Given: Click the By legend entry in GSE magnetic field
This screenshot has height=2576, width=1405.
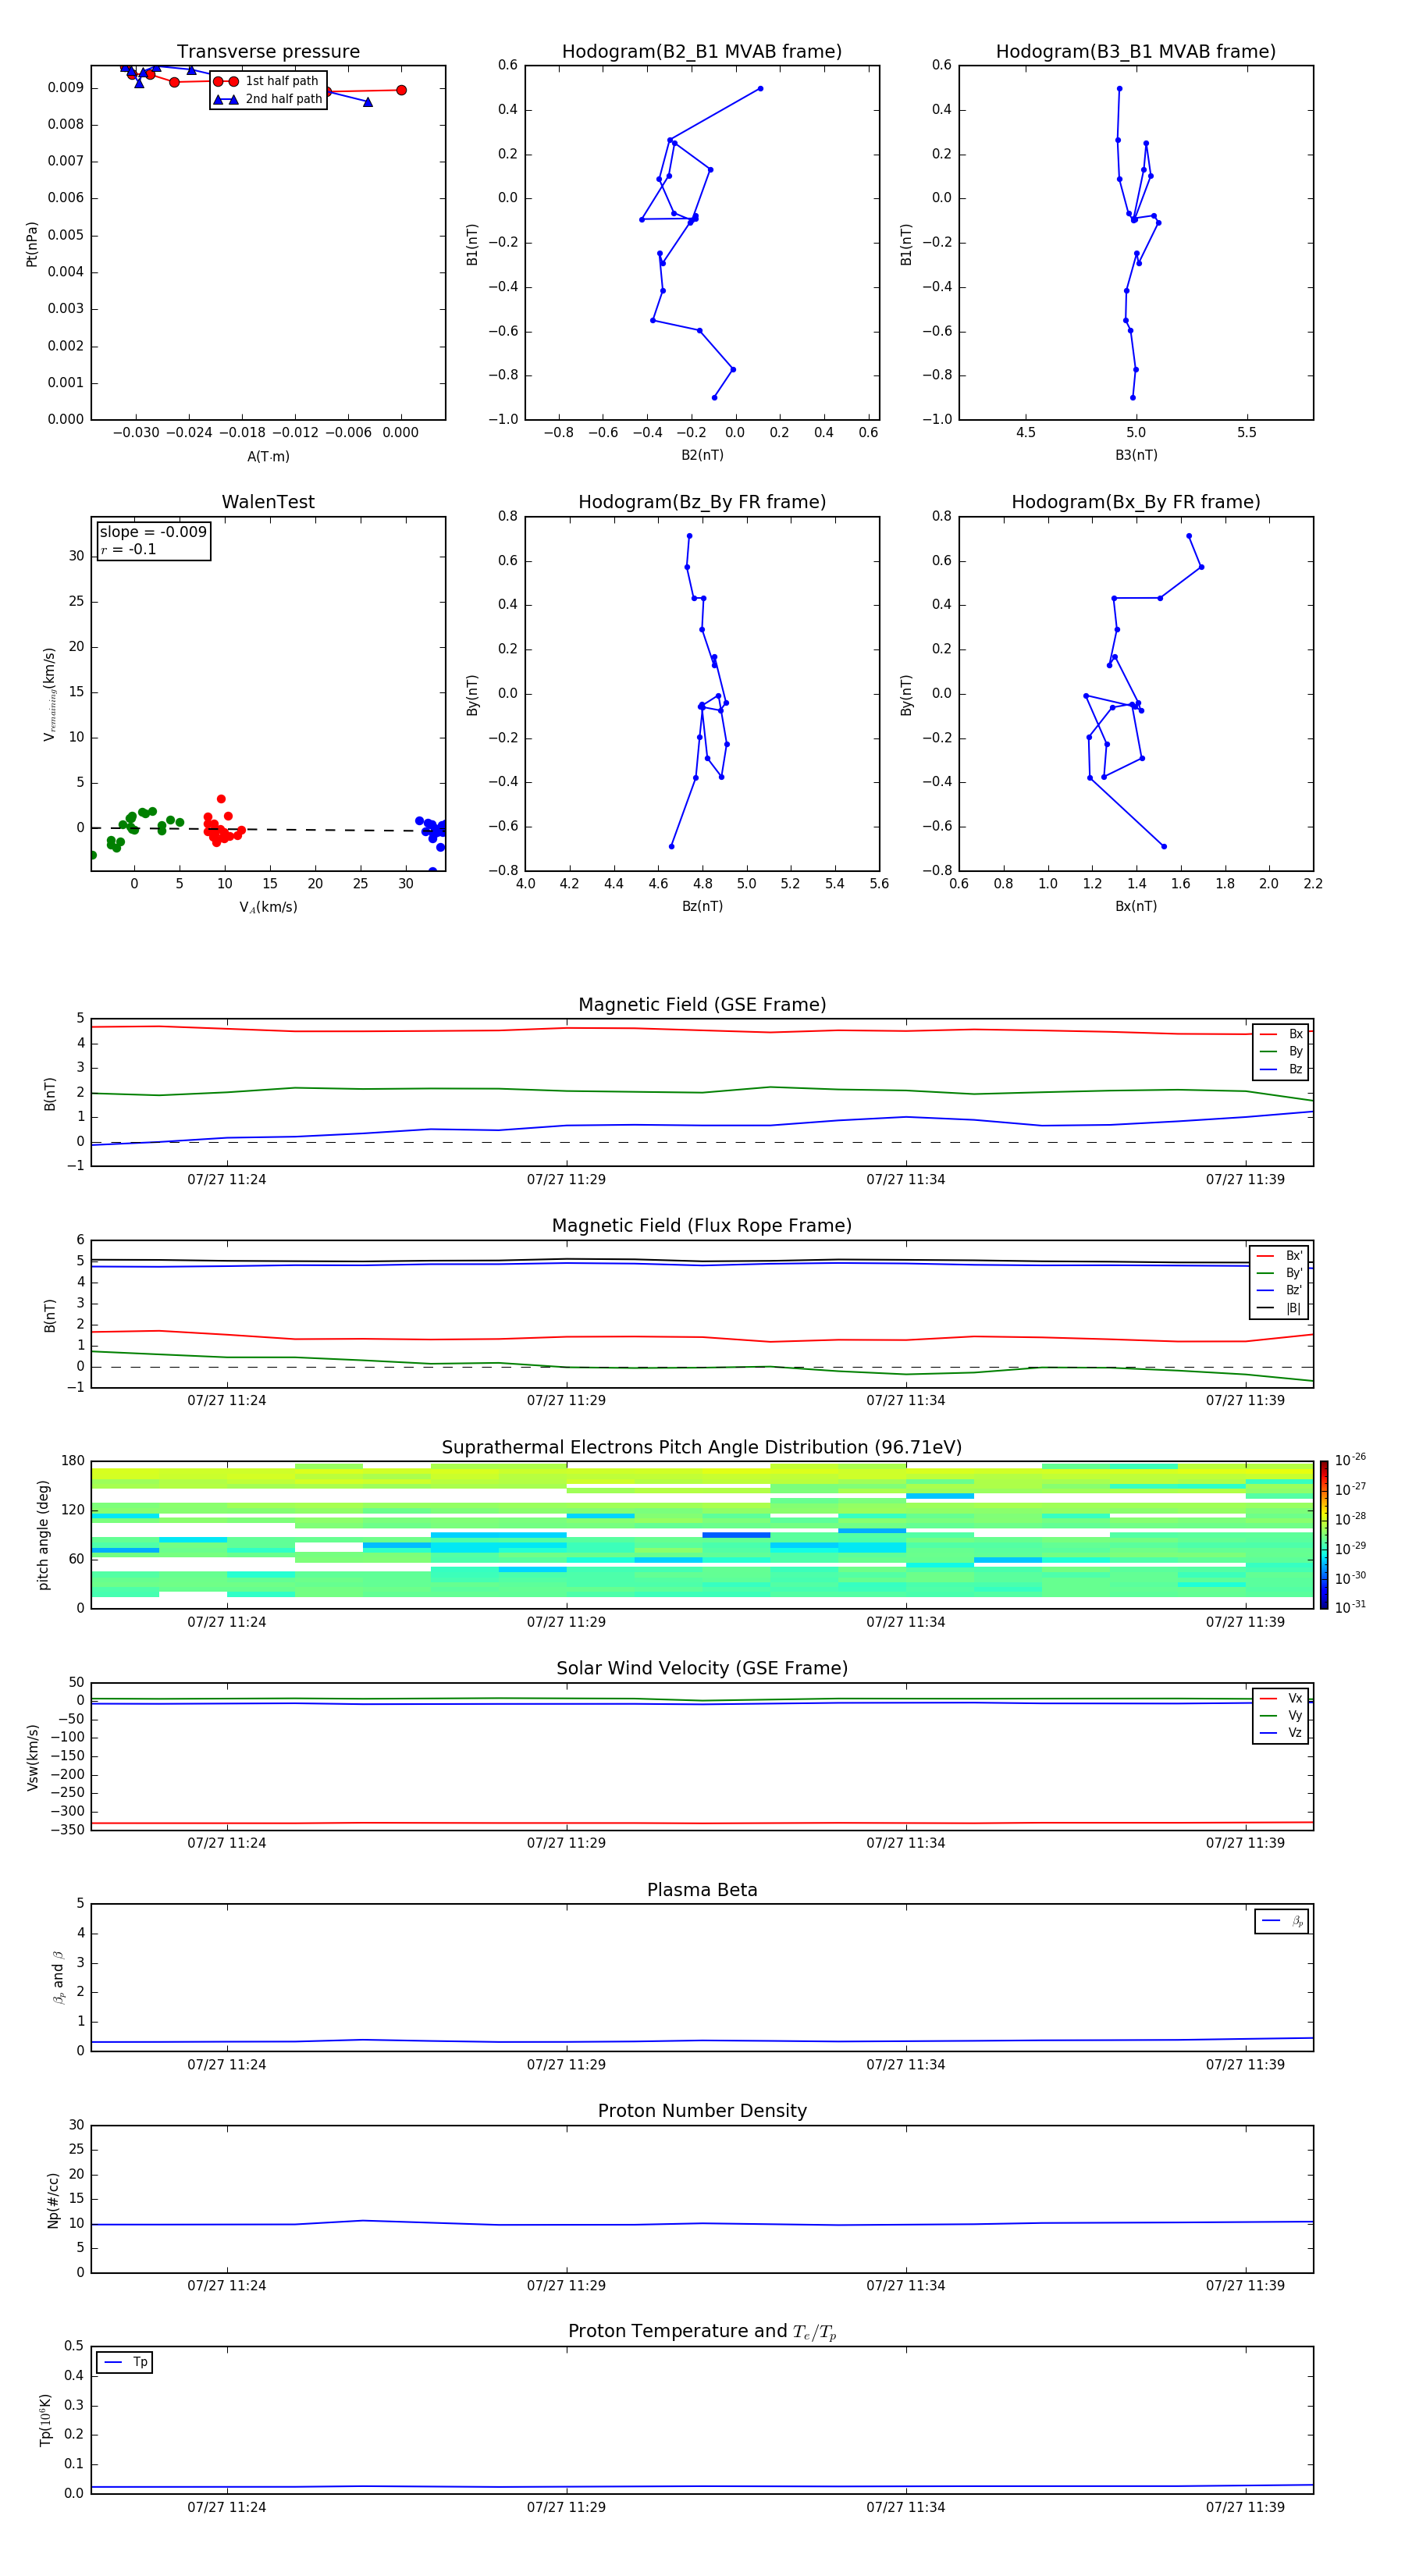Looking at the screenshot, I should (x=1281, y=1052).
